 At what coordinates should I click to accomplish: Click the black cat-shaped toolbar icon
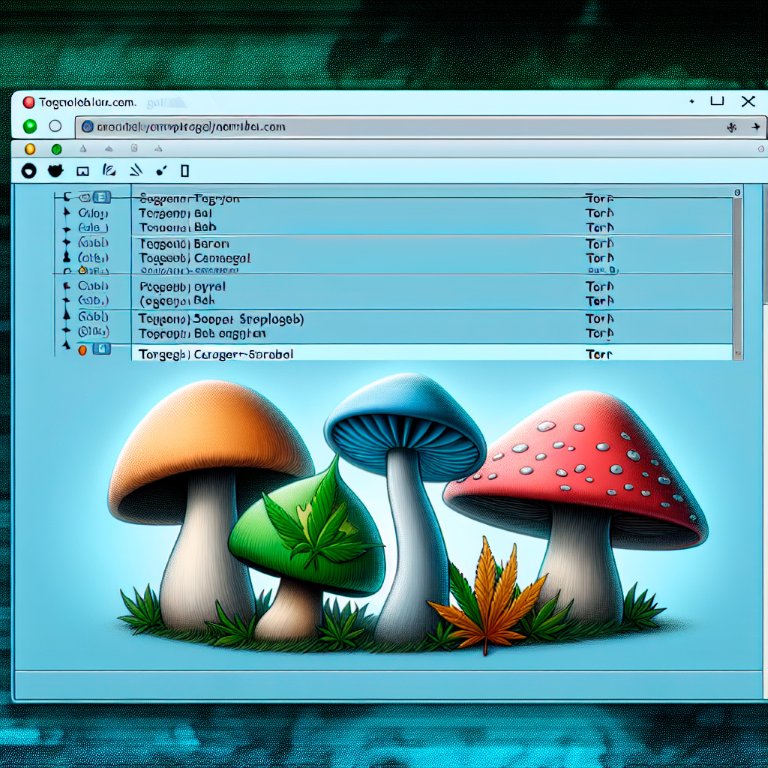pos(55,171)
